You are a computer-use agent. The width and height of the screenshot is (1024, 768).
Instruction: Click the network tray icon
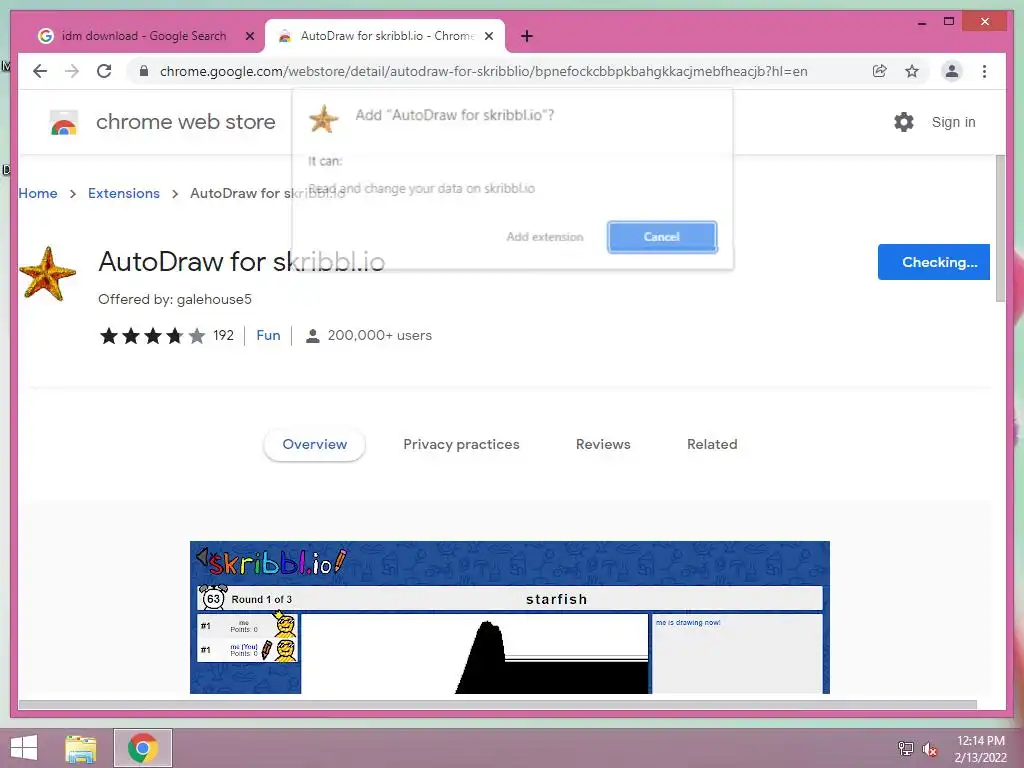coord(905,748)
